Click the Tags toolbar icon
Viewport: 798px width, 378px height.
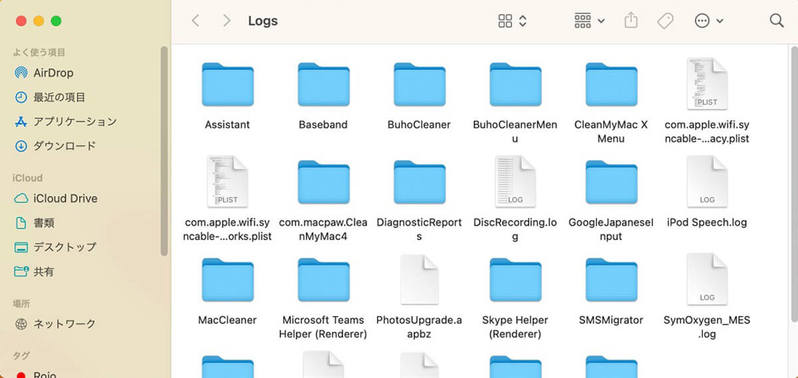pos(665,21)
